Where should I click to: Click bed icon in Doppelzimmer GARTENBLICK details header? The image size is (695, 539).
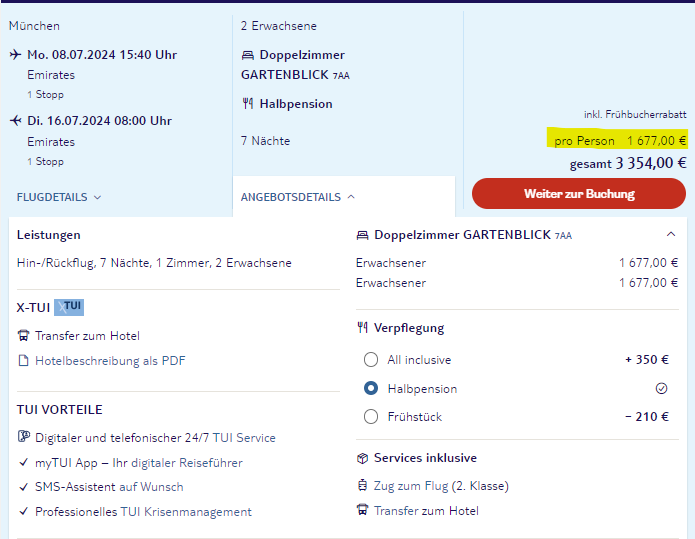tap(363, 235)
